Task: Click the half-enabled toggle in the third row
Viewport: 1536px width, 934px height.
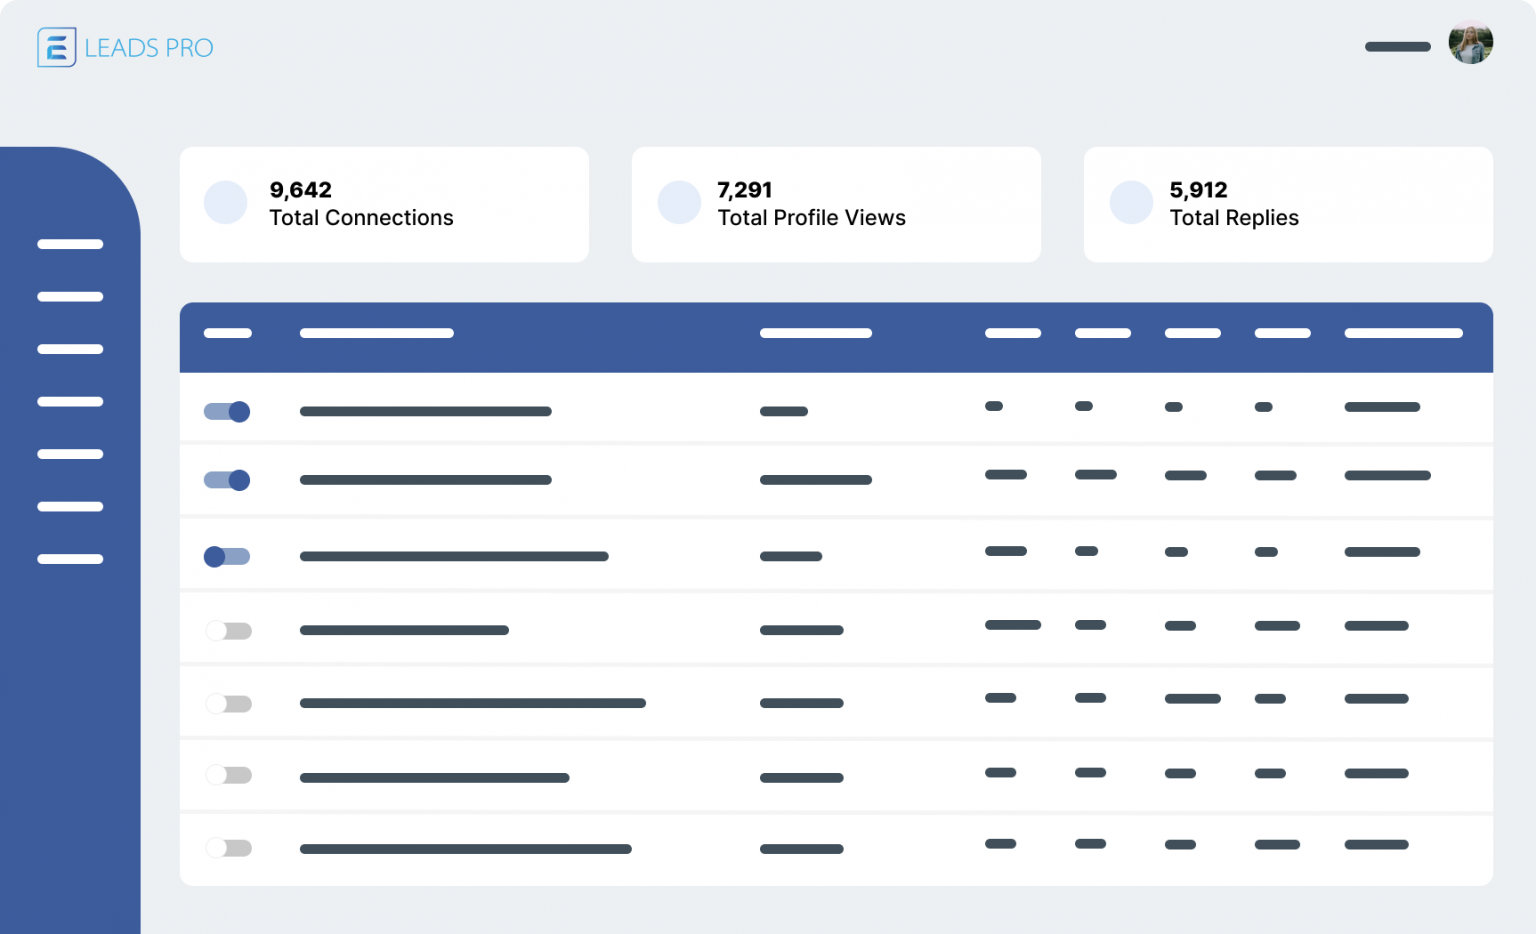Action: [227, 556]
